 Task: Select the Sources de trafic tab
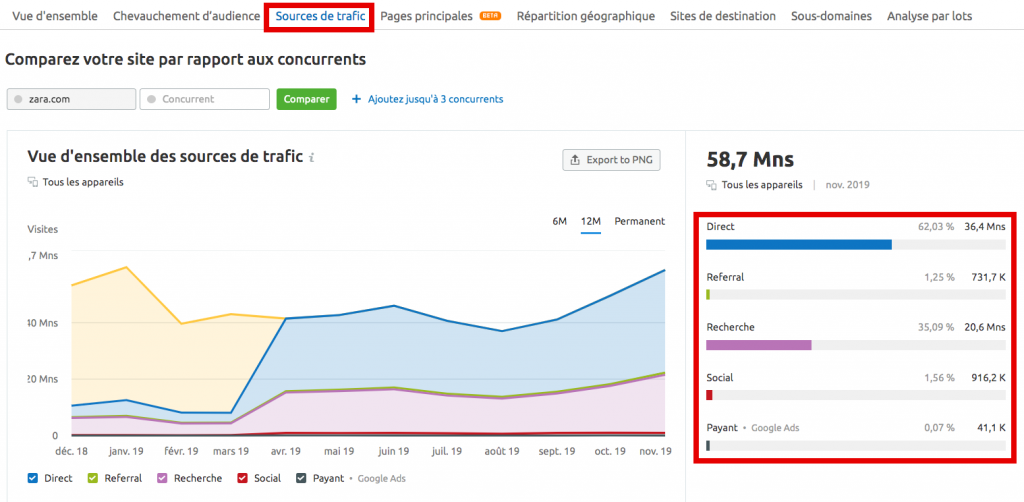click(320, 16)
